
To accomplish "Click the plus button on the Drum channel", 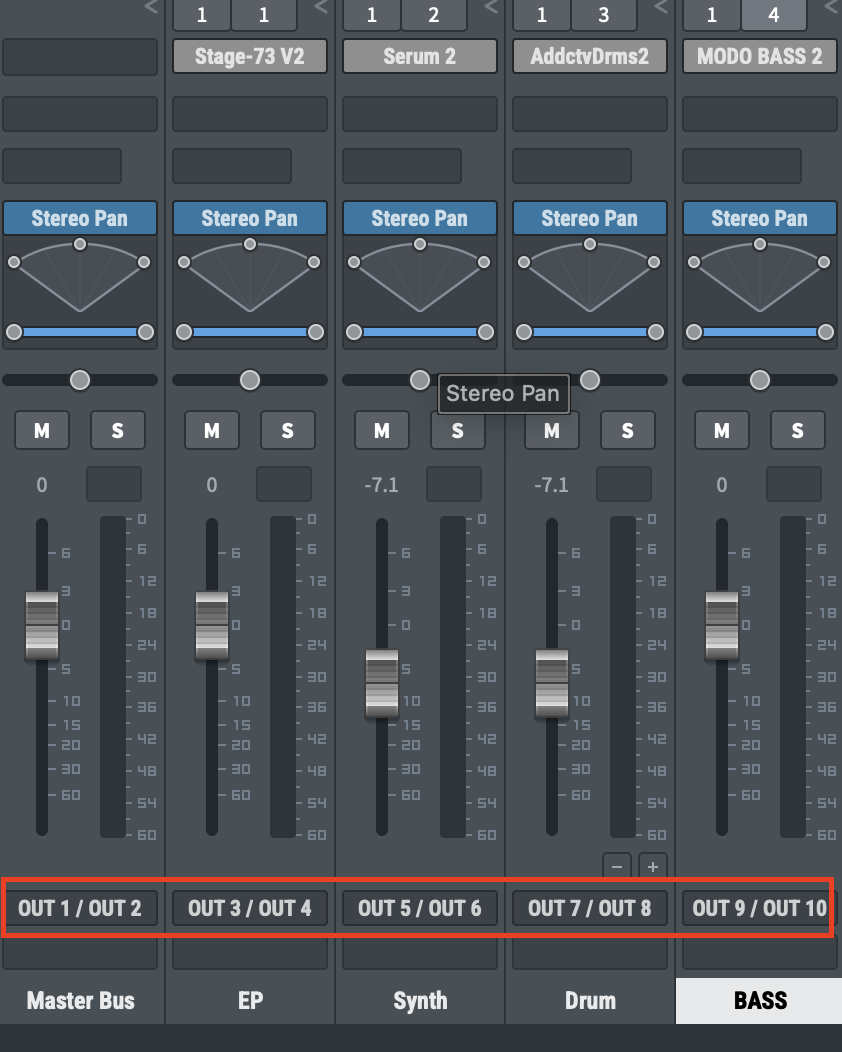I will [x=653, y=866].
